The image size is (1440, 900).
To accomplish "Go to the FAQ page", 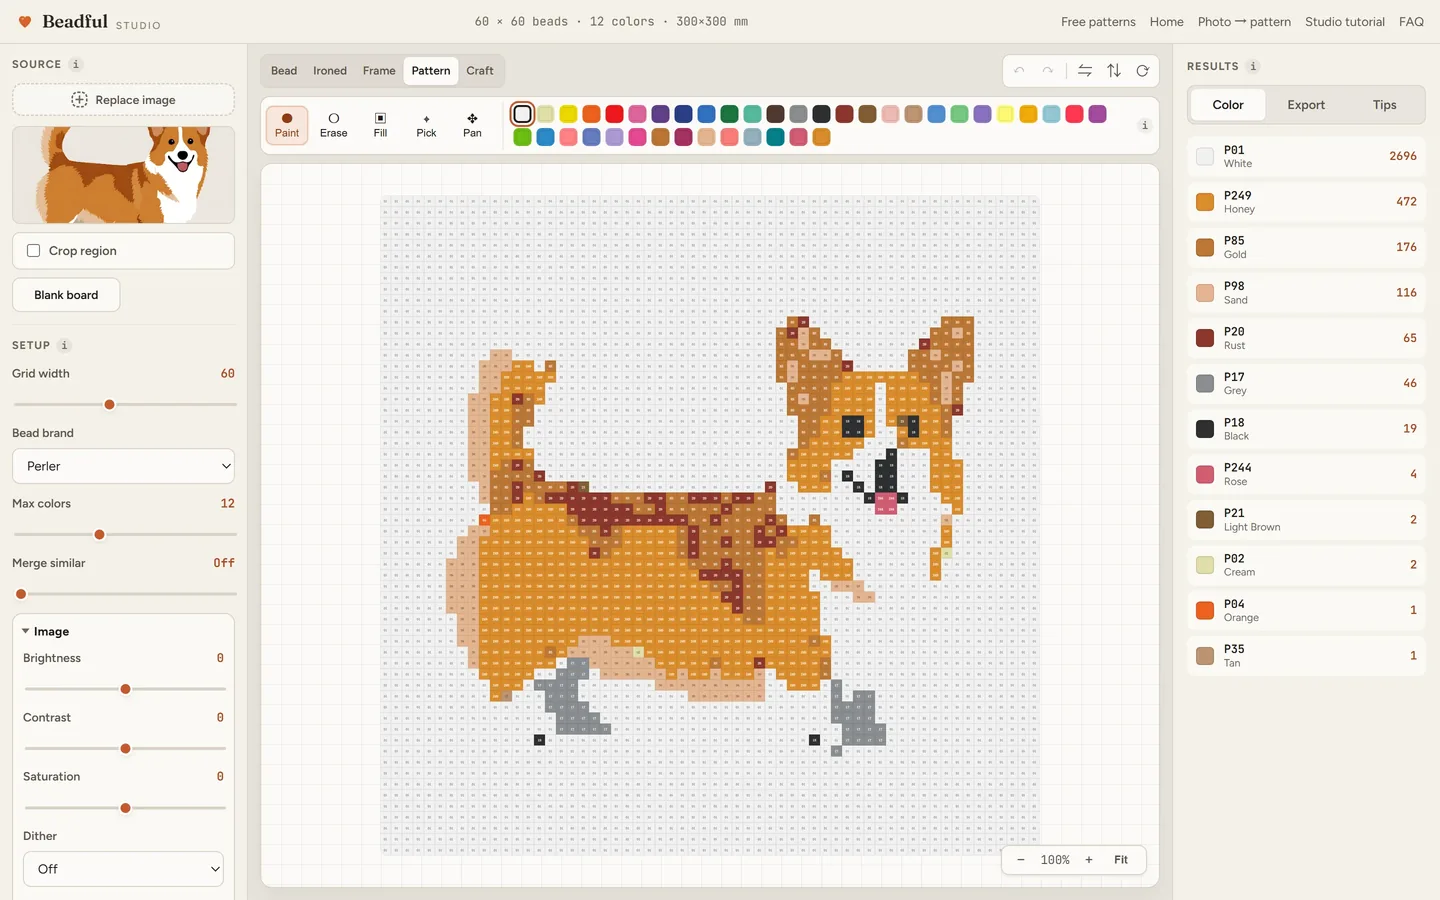I will [x=1411, y=22].
